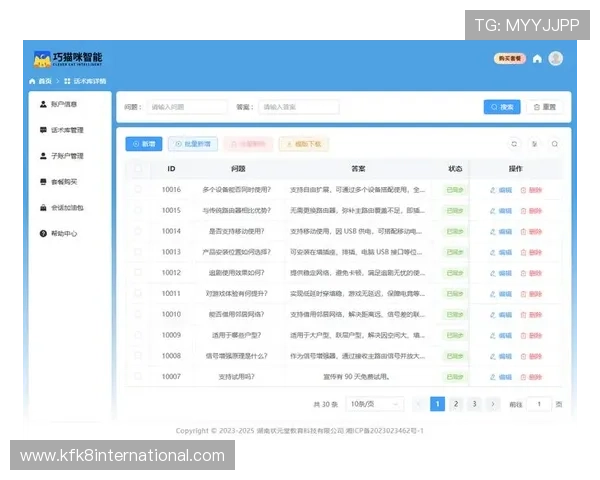Check the checkbox for row 10014
600x480 pixels.
138,231
